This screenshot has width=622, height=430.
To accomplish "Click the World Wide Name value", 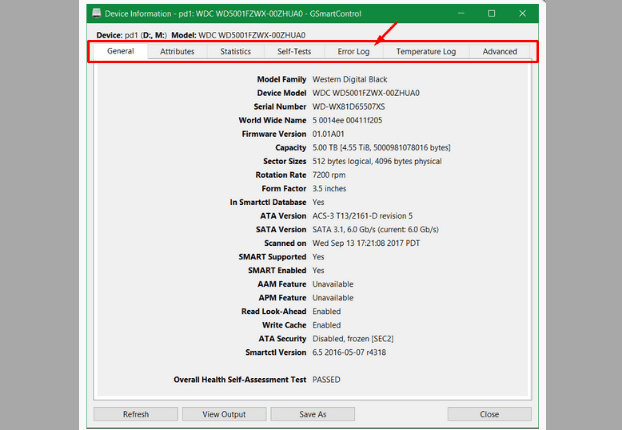I will coord(347,120).
